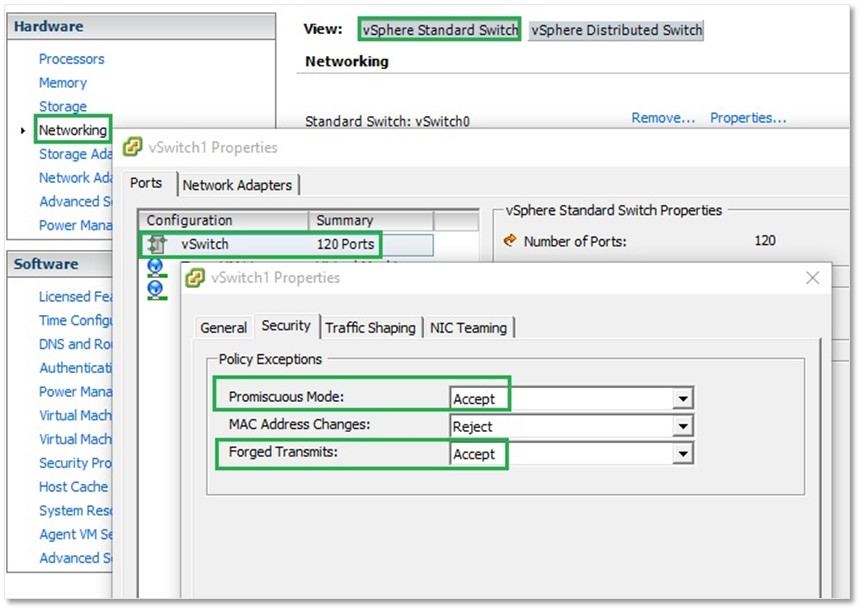
Task: Open Processors in Hardware list
Action: click(71, 59)
